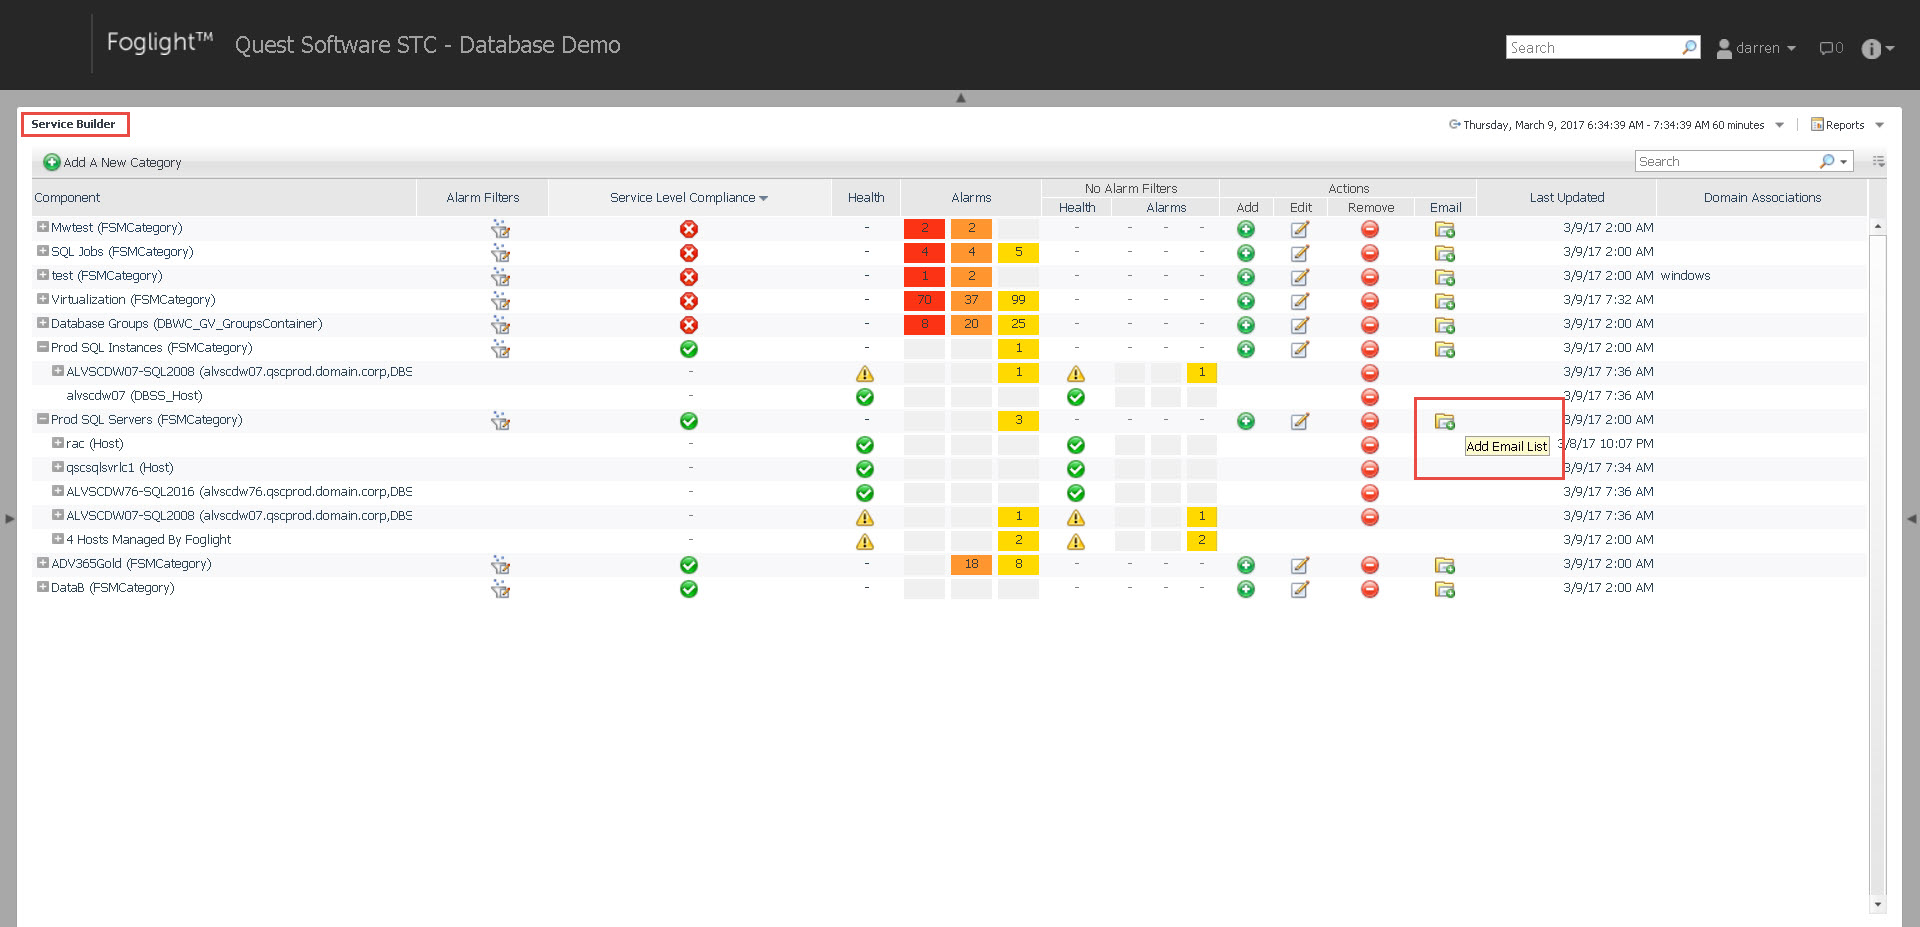Open the darren user dropdown menu
Screen dimensions: 1920x927
[x=1757, y=48]
